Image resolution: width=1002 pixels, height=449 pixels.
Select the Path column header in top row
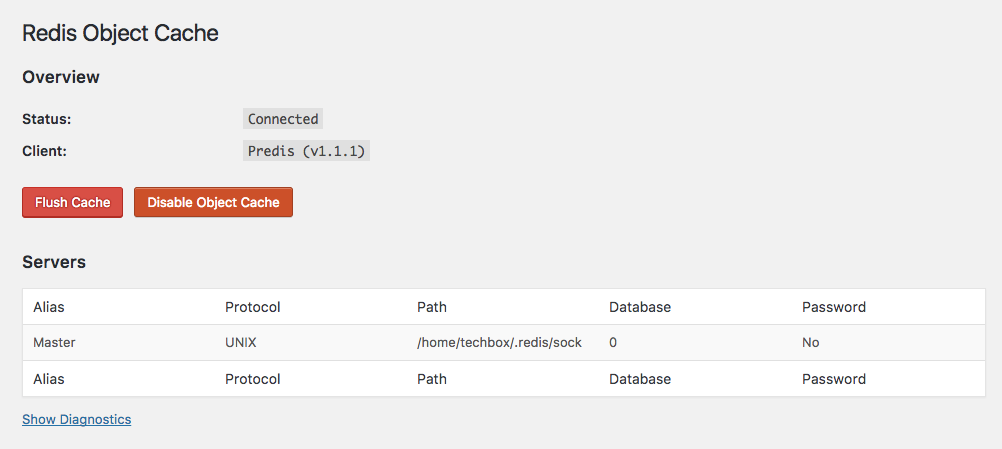pos(432,306)
